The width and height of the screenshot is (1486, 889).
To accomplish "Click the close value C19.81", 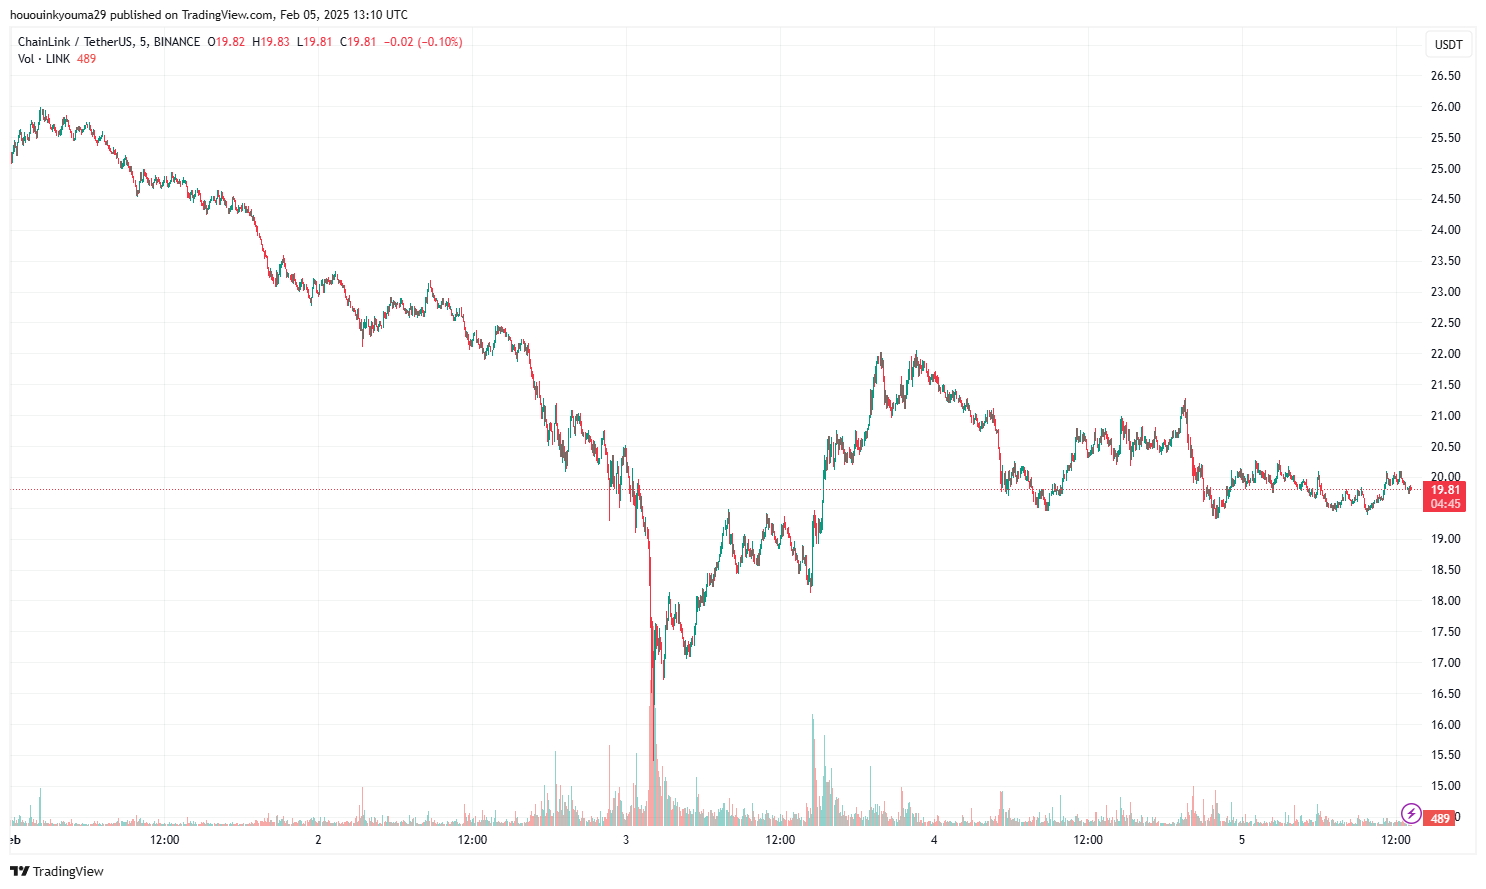I will coord(358,42).
